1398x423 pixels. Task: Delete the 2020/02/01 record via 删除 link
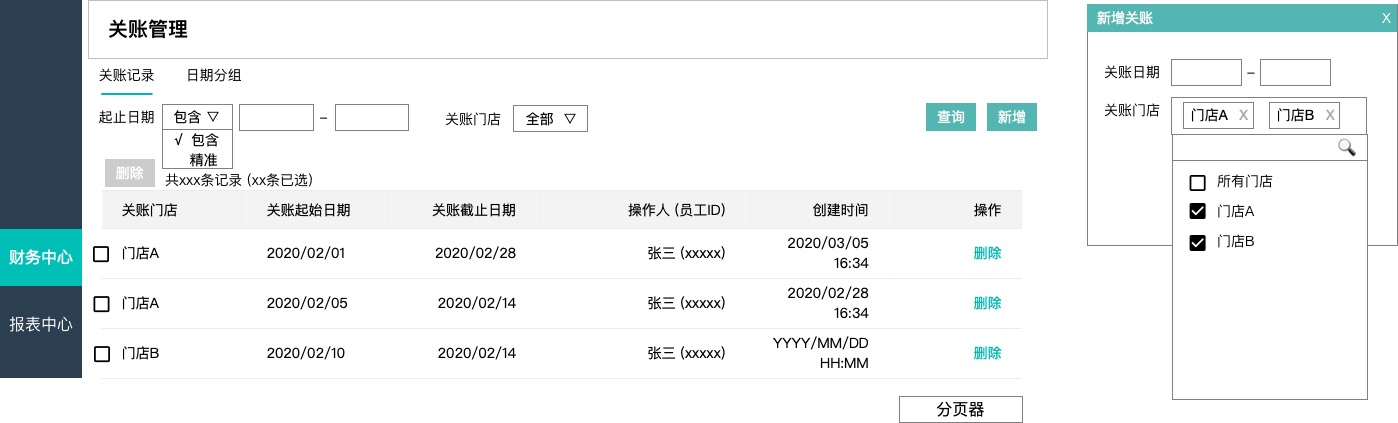987,253
